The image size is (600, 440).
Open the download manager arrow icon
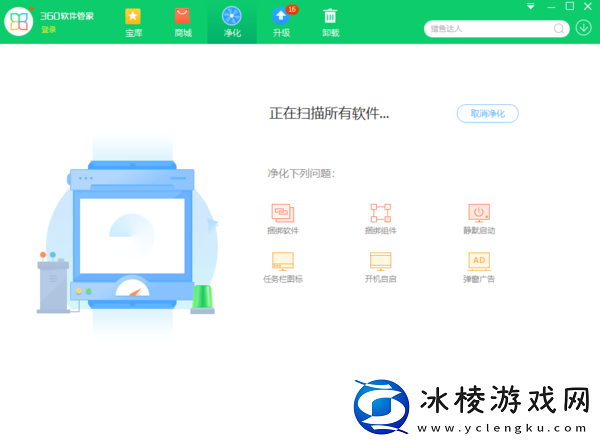(x=584, y=28)
